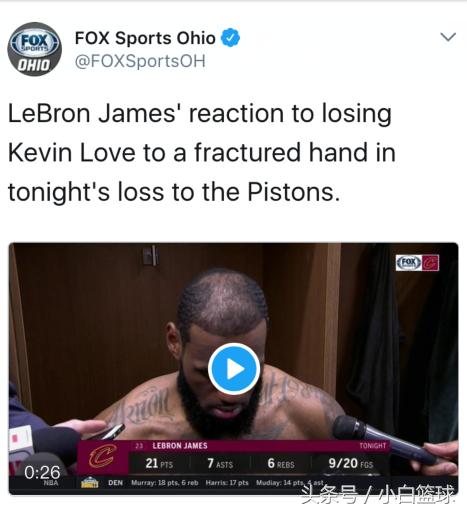Click the 7 ASTS stat

point(220,463)
